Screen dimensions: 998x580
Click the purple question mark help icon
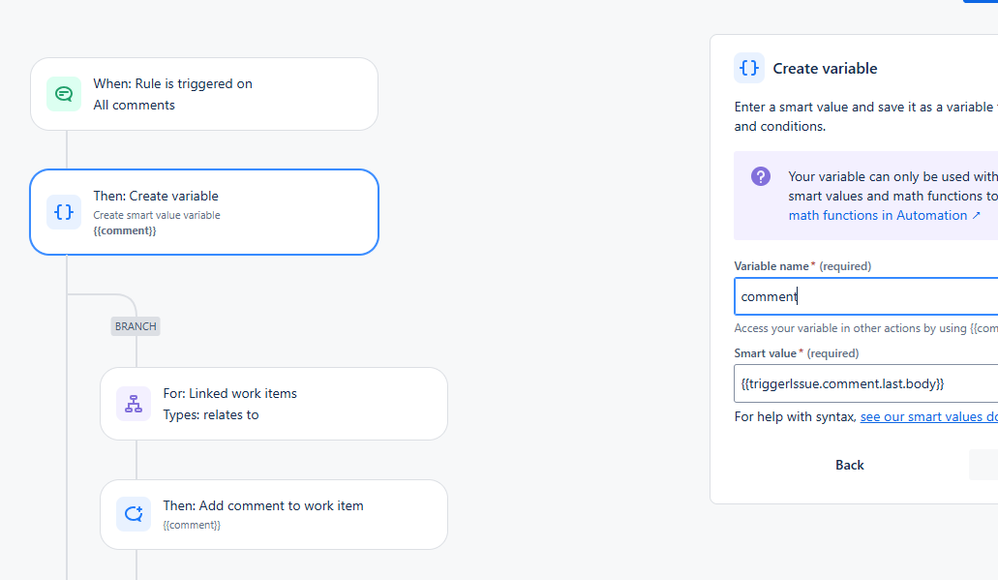pos(761,177)
